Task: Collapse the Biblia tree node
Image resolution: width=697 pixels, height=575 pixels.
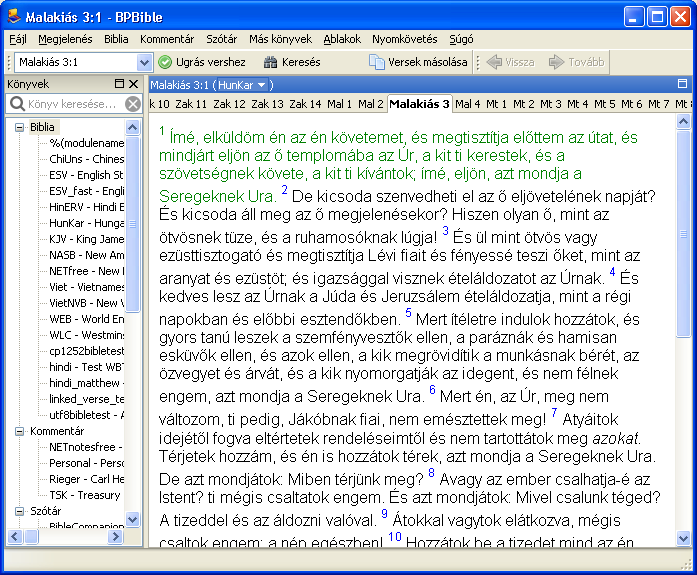Action: 19,128
